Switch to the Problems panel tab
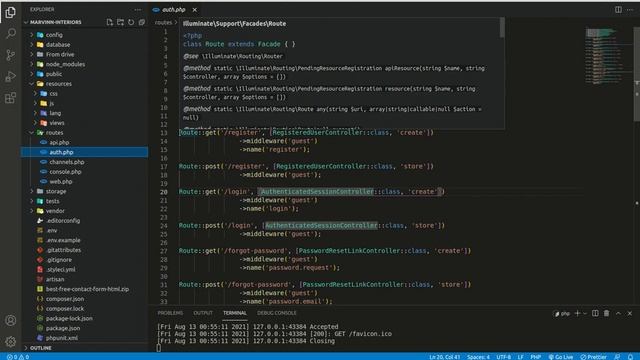Screen dimensions: 640x360 (170, 313)
